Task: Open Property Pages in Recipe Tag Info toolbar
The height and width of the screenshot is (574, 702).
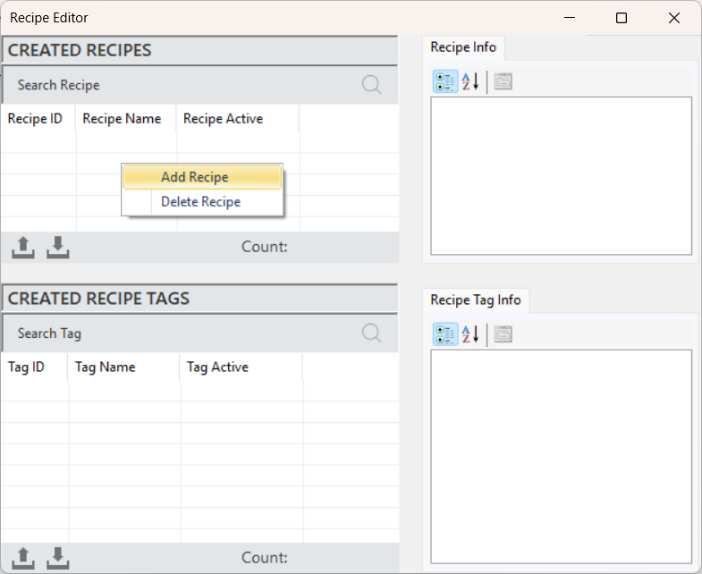Action: (x=503, y=334)
